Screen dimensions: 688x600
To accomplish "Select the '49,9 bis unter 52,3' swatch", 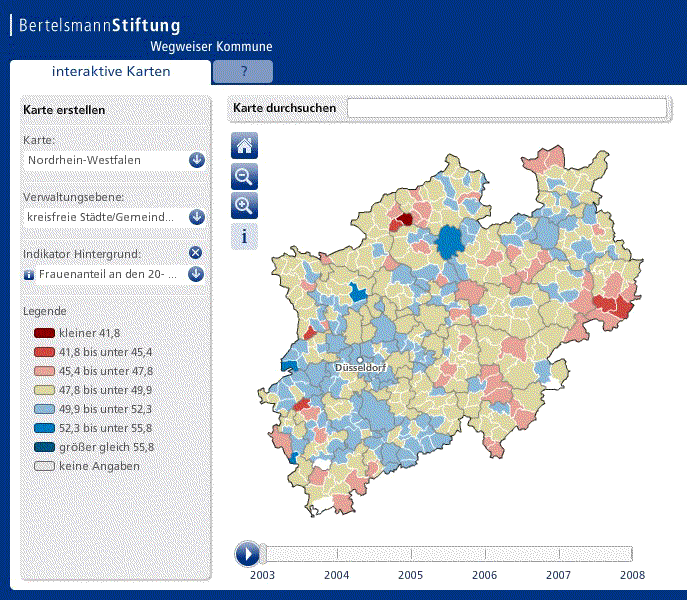I will 44,409.
